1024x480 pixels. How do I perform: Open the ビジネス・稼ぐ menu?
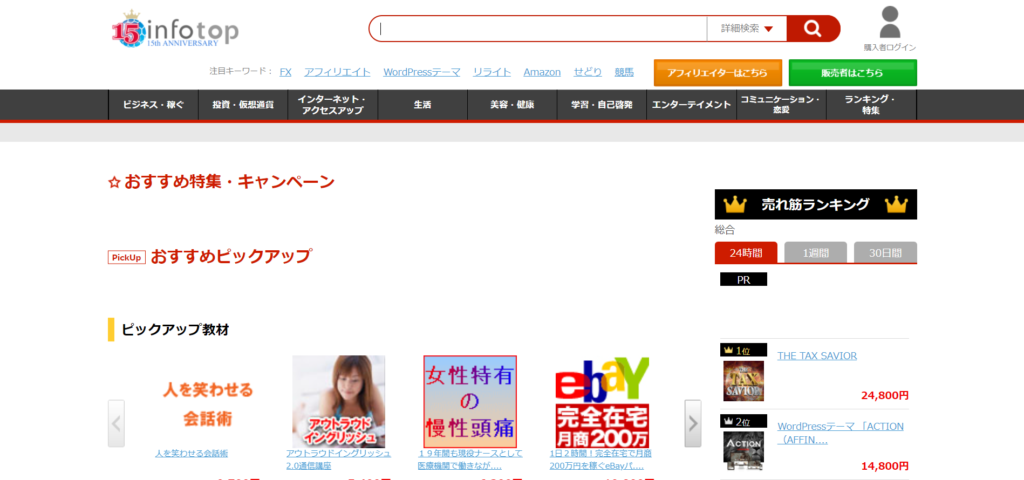pos(153,104)
